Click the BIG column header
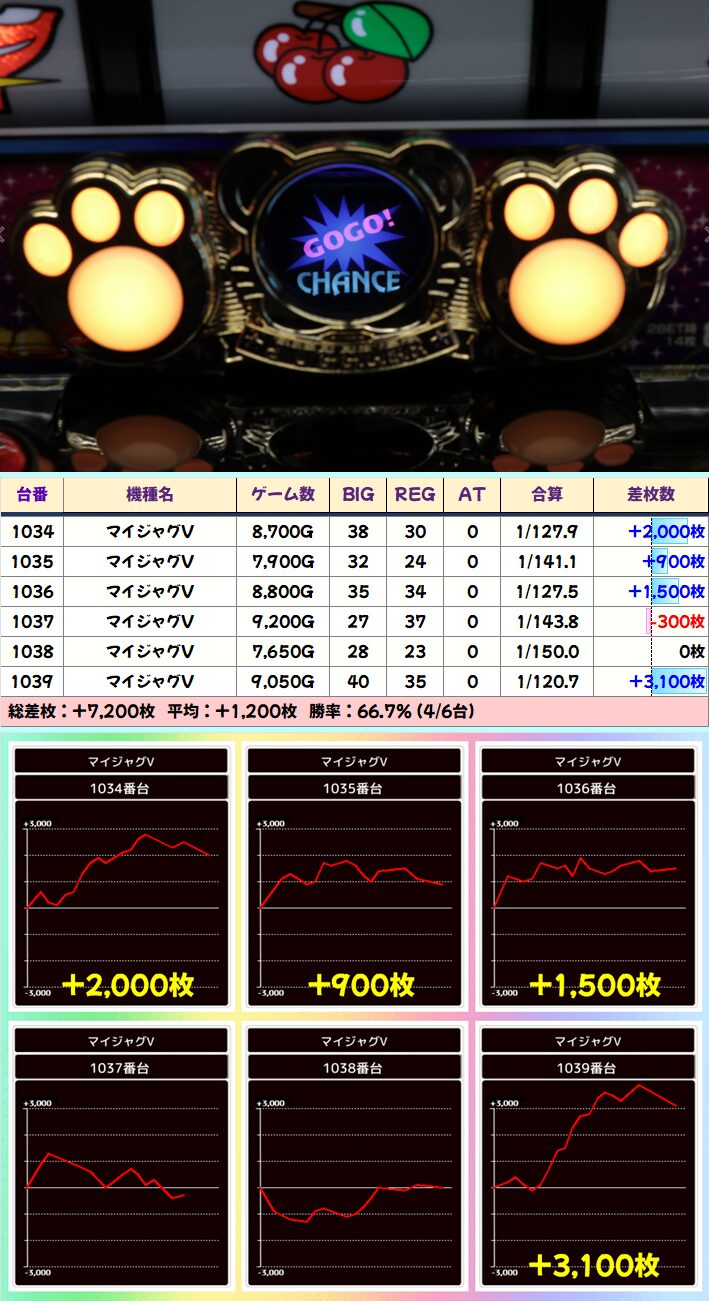This screenshot has width=709, height=1301. coord(358,495)
